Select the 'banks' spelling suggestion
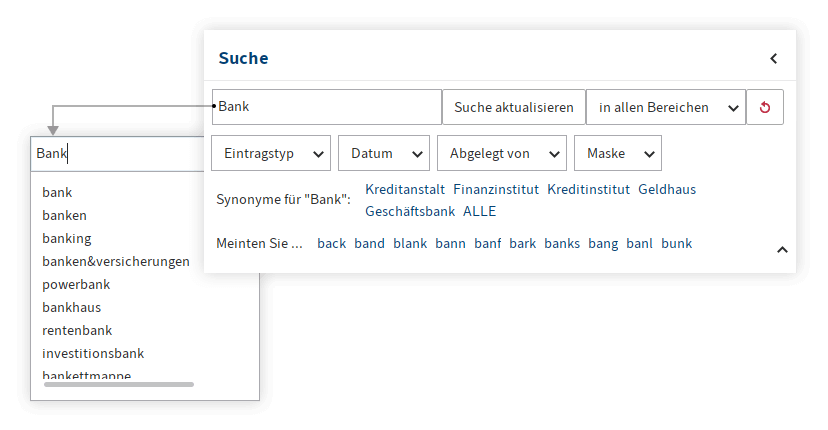Image resolution: width=828 pixels, height=430 pixels. click(x=562, y=244)
